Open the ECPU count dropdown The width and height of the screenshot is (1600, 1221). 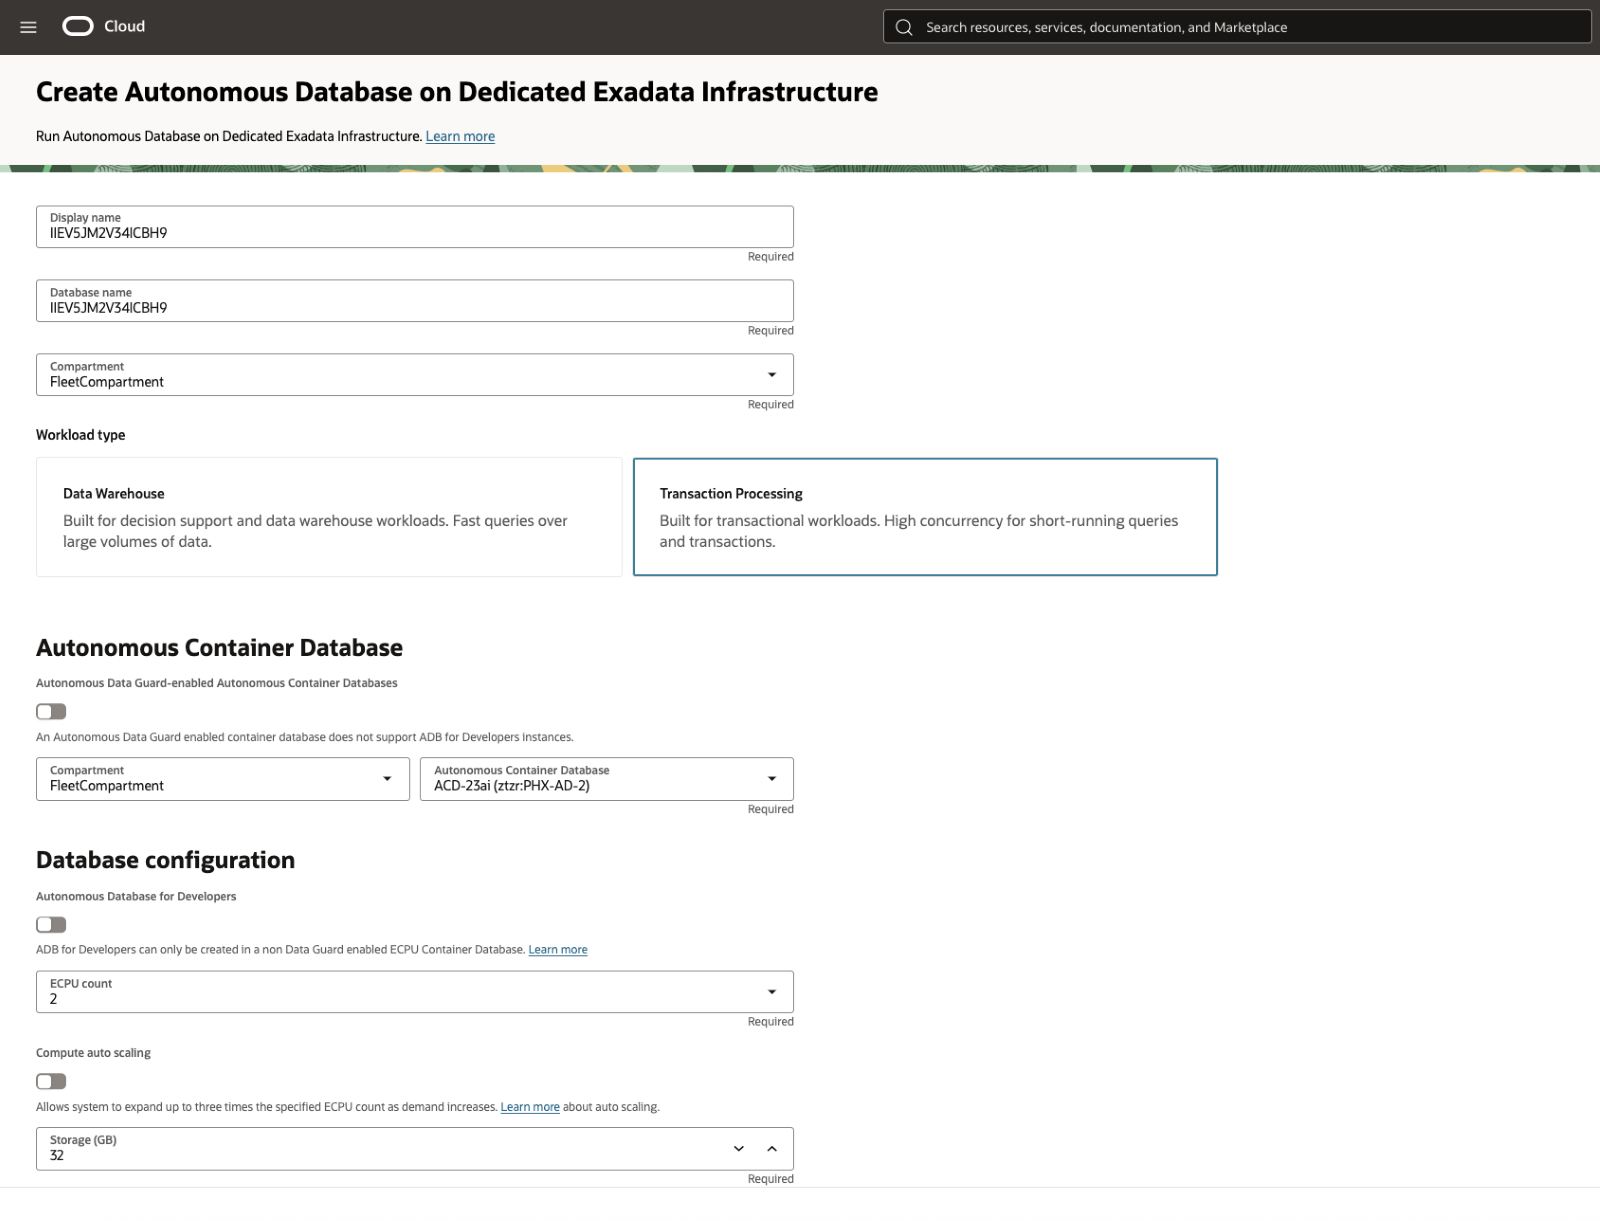coord(415,992)
